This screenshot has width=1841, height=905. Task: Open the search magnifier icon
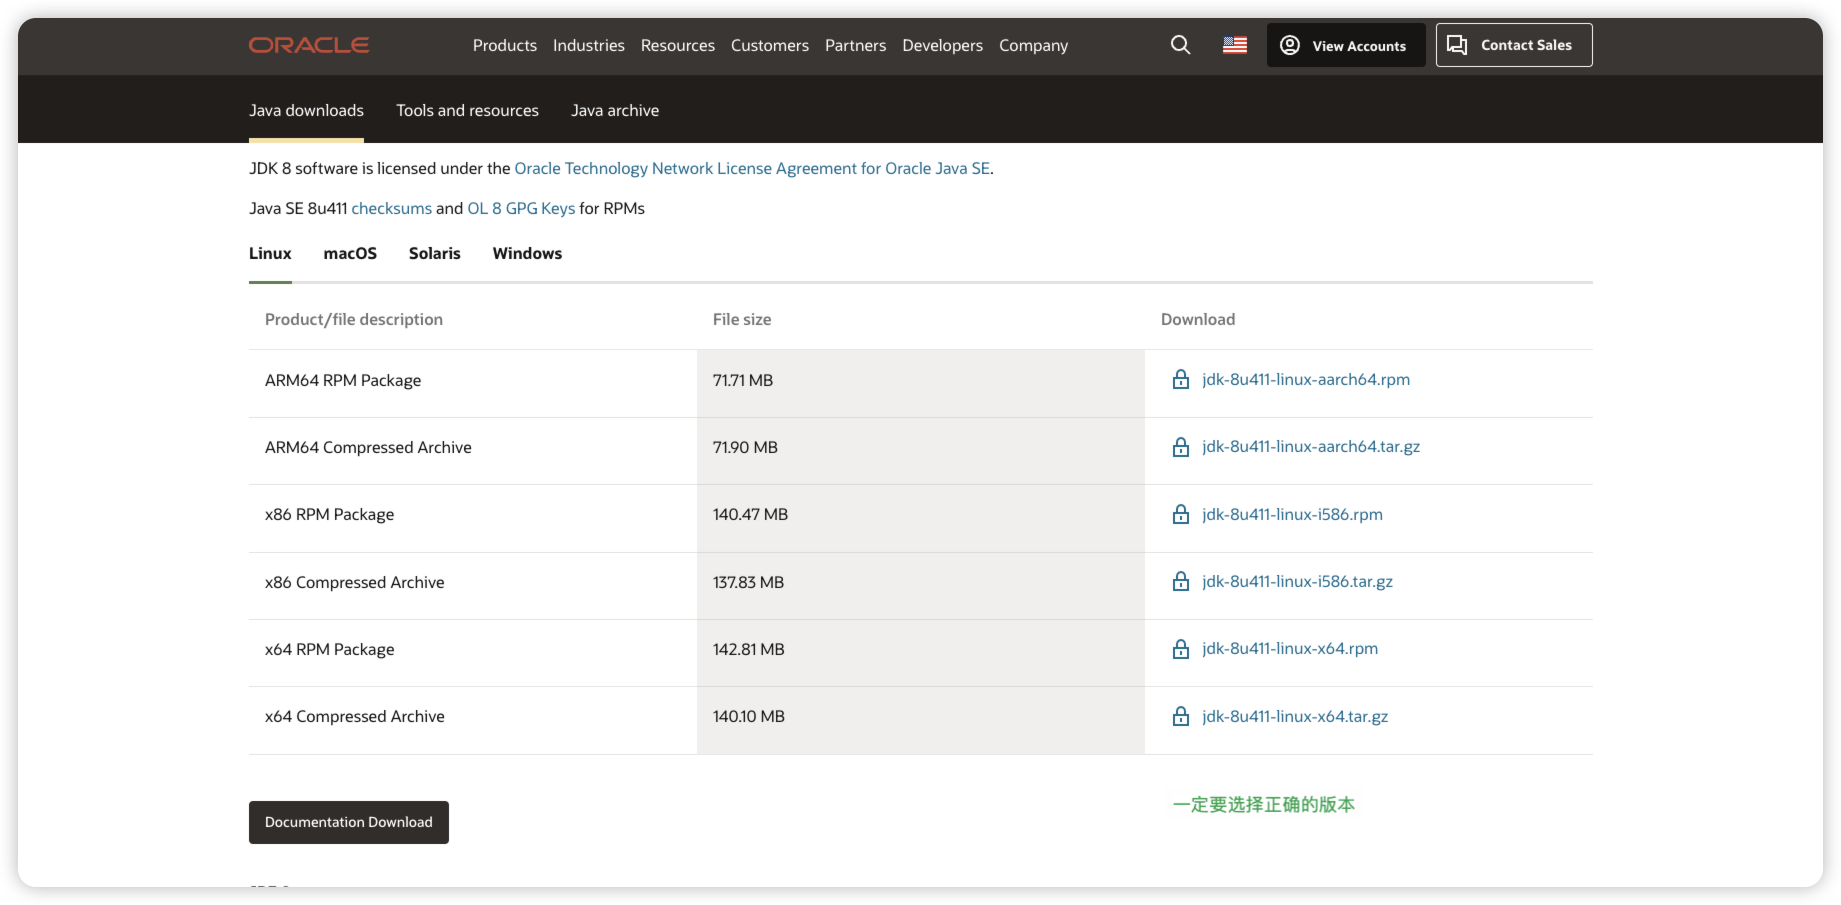point(1180,45)
